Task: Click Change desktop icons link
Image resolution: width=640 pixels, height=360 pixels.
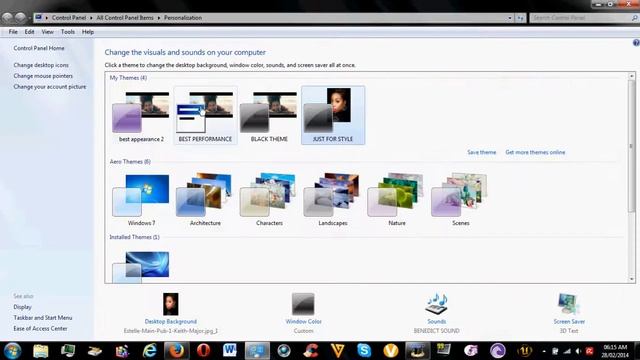Action: click(x=41, y=65)
